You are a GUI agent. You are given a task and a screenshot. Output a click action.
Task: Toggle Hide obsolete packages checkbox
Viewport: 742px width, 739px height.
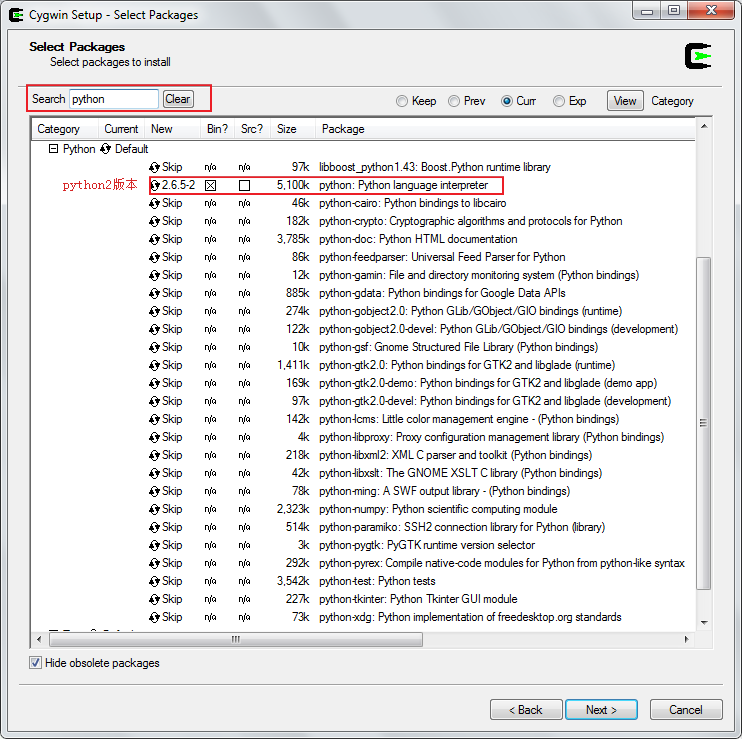[x=35, y=663]
